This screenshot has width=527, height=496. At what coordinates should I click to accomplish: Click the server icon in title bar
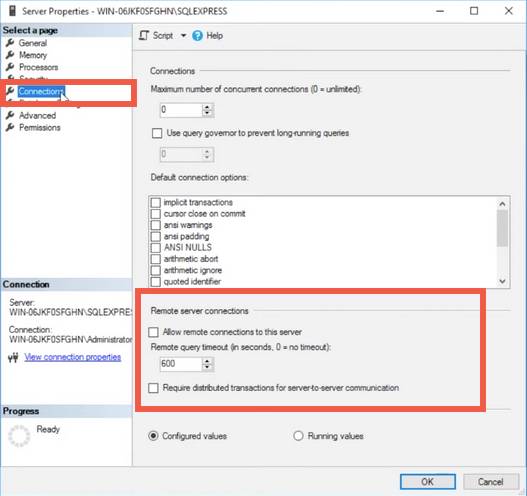(x=12, y=11)
